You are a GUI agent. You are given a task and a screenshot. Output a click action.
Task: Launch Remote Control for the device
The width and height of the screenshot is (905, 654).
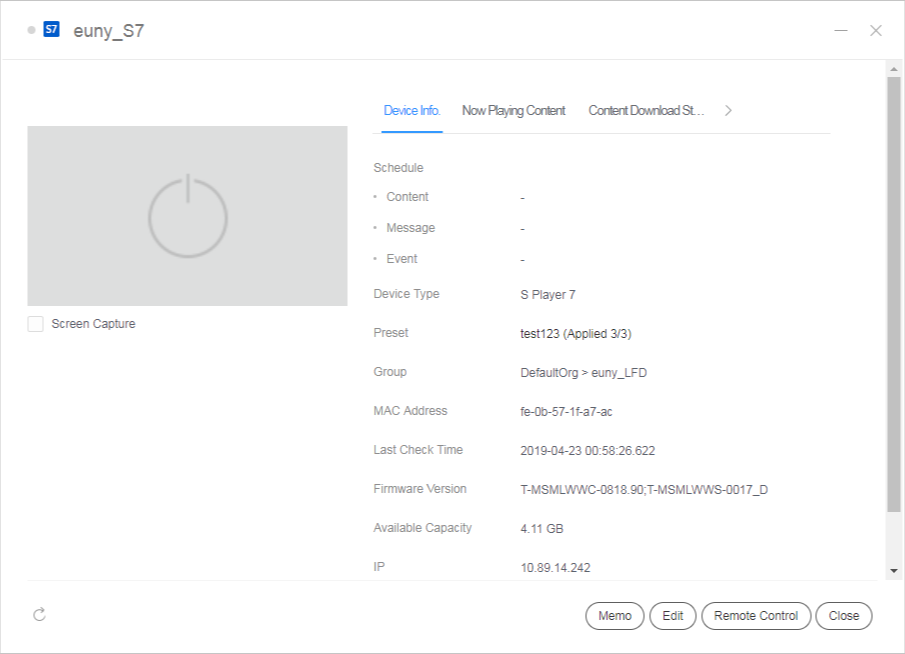click(x=756, y=616)
